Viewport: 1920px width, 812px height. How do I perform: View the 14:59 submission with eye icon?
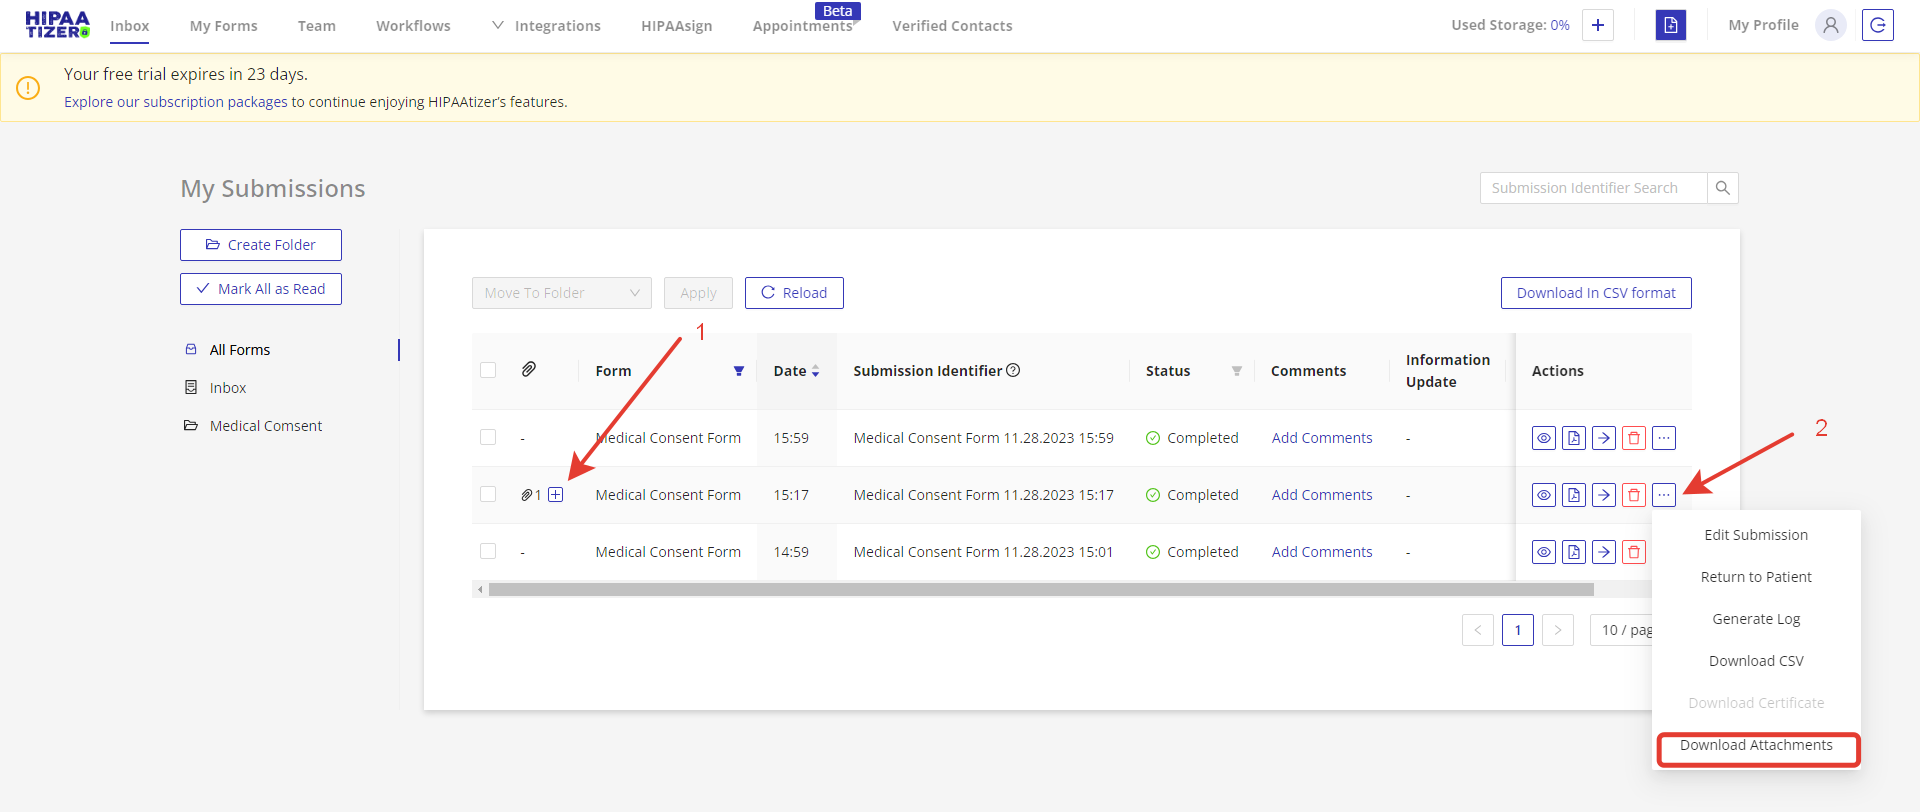pyautogui.click(x=1544, y=552)
